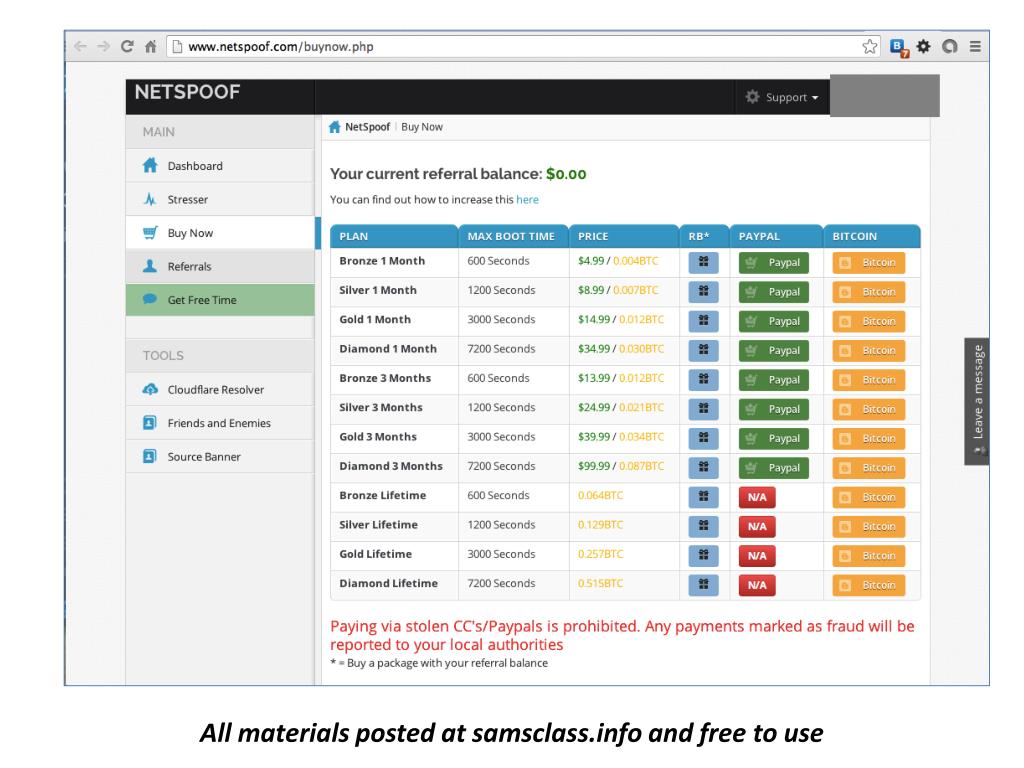Image resolution: width=1024 pixels, height=768 pixels.
Task: Open the browser hamburger menu icon
Action: (975, 46)
